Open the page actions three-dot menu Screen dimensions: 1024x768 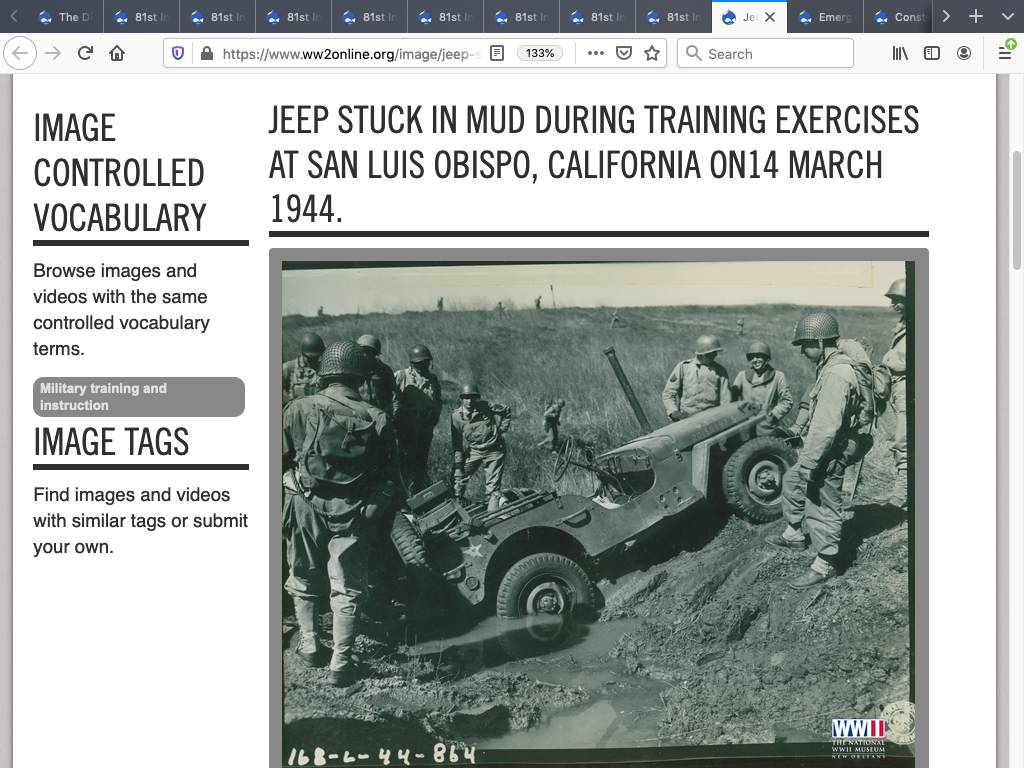(596, 54)
